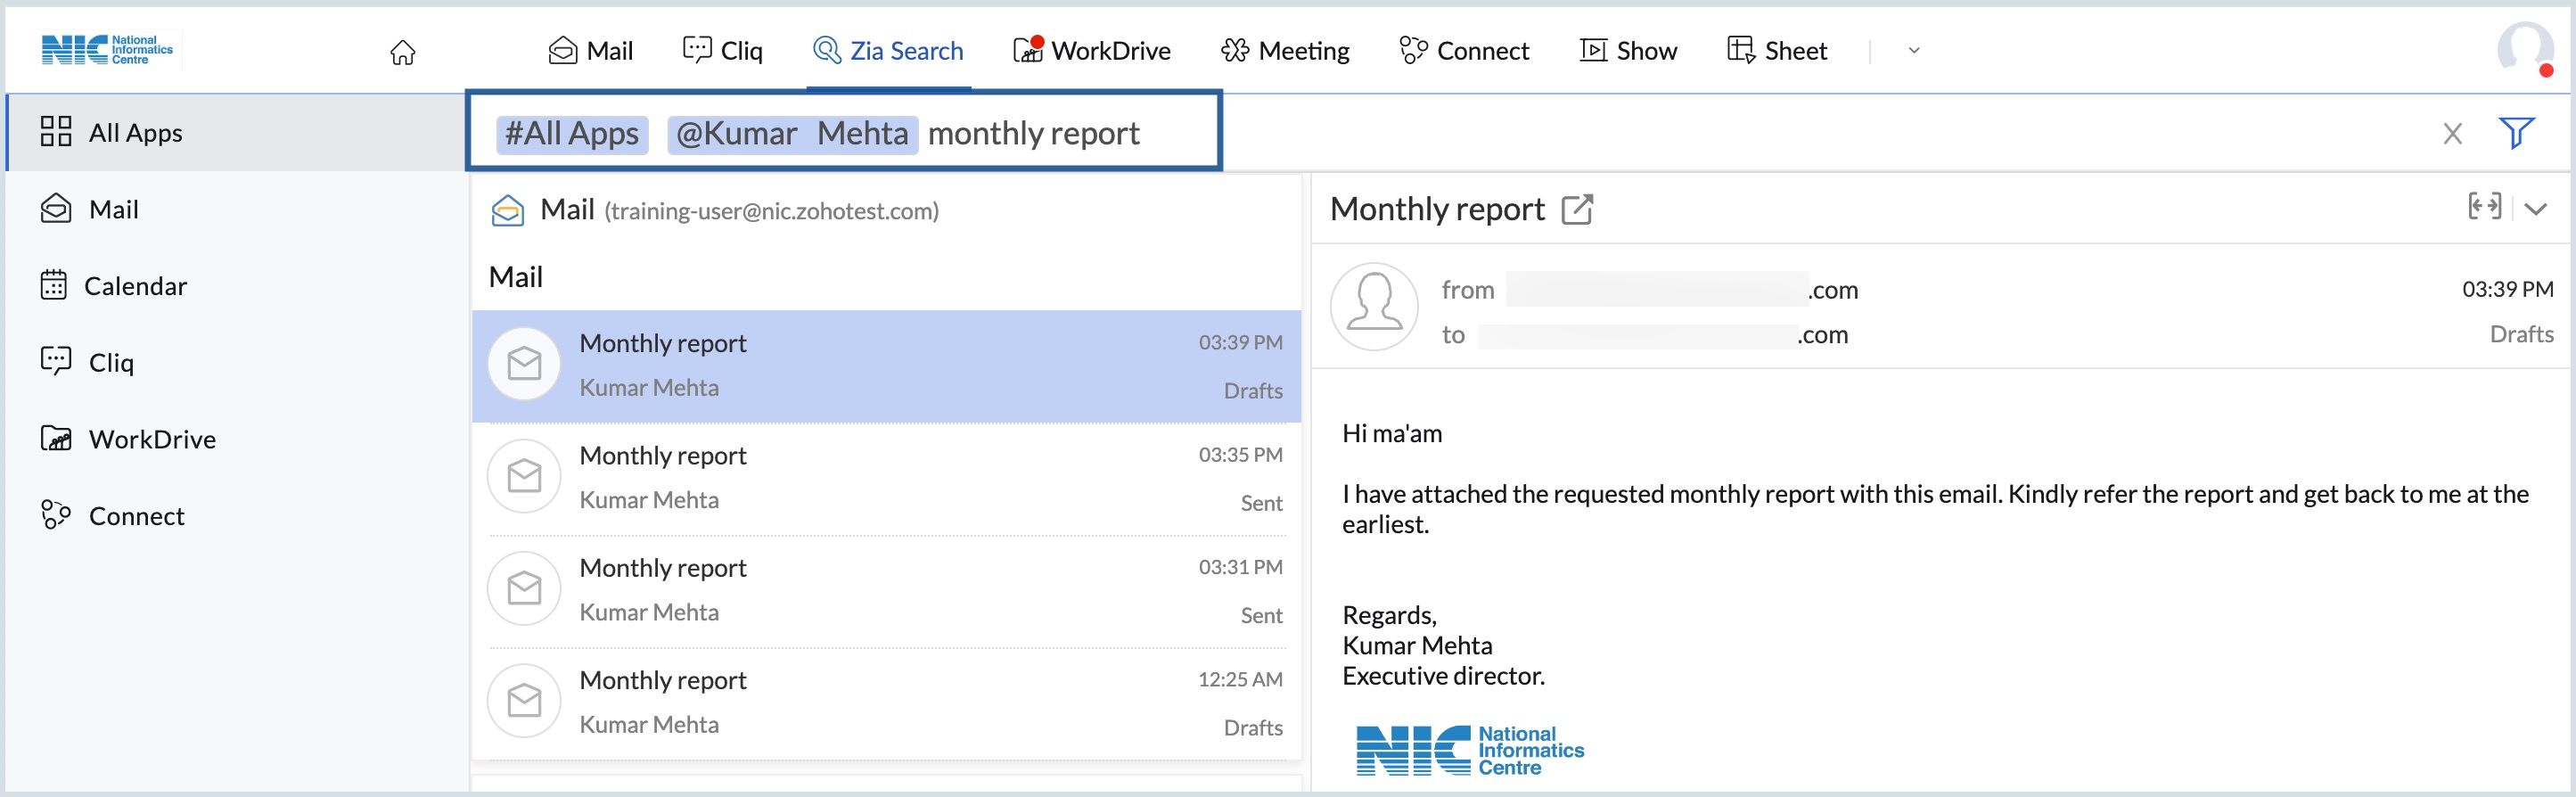Switch to the Zia Search tab
The height and width of the screenshot is (797, 2576).
pyautogui.click(x=888, y=51)
